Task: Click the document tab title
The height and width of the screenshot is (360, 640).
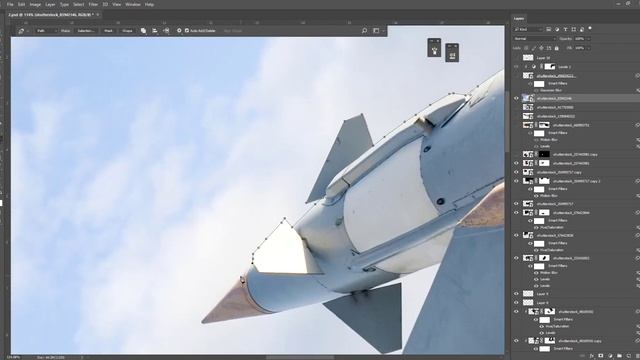Action: click(51, 14)
